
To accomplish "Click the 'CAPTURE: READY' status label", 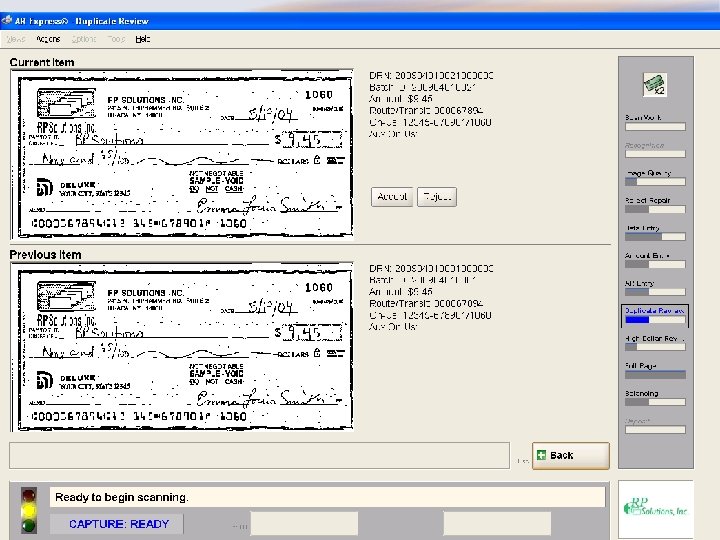I will point(119,524).
